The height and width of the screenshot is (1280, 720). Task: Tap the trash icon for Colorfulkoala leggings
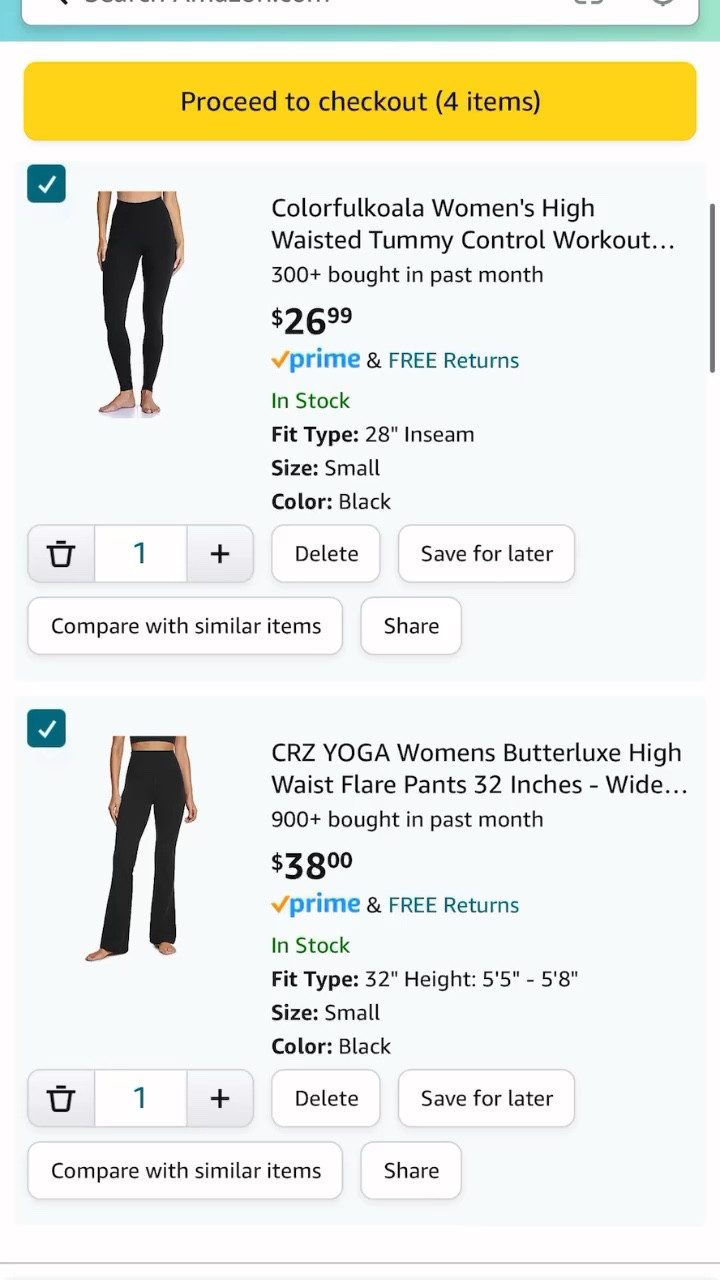coord(61,553)
